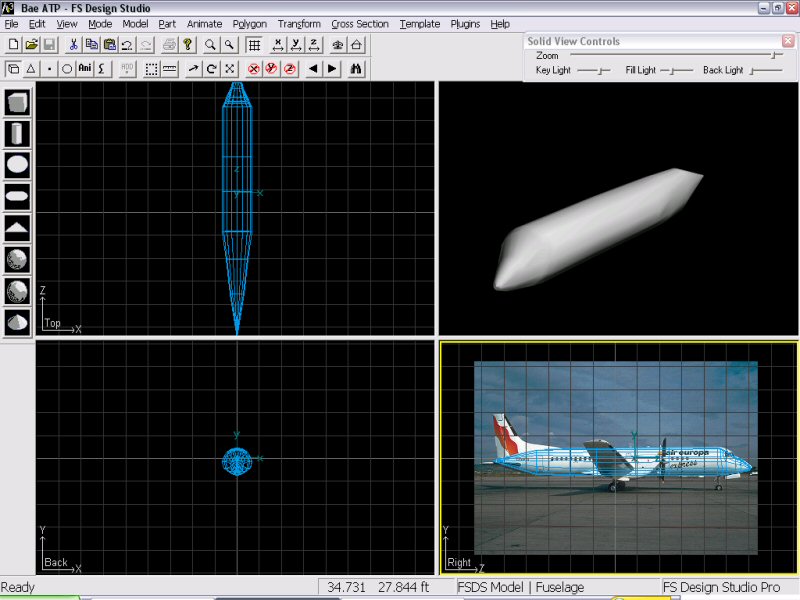Open the Plugins menu
The width and height of the screenshot is (800, 600).
(x=465, y=24)
